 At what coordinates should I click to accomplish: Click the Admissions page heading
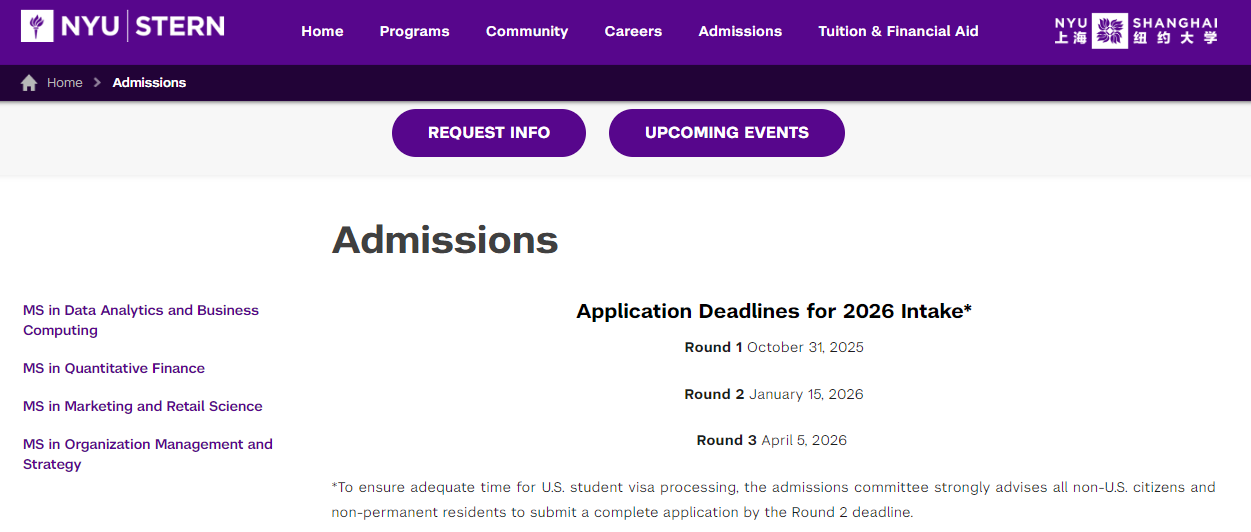pyautogui.click(x=445, y=240)
